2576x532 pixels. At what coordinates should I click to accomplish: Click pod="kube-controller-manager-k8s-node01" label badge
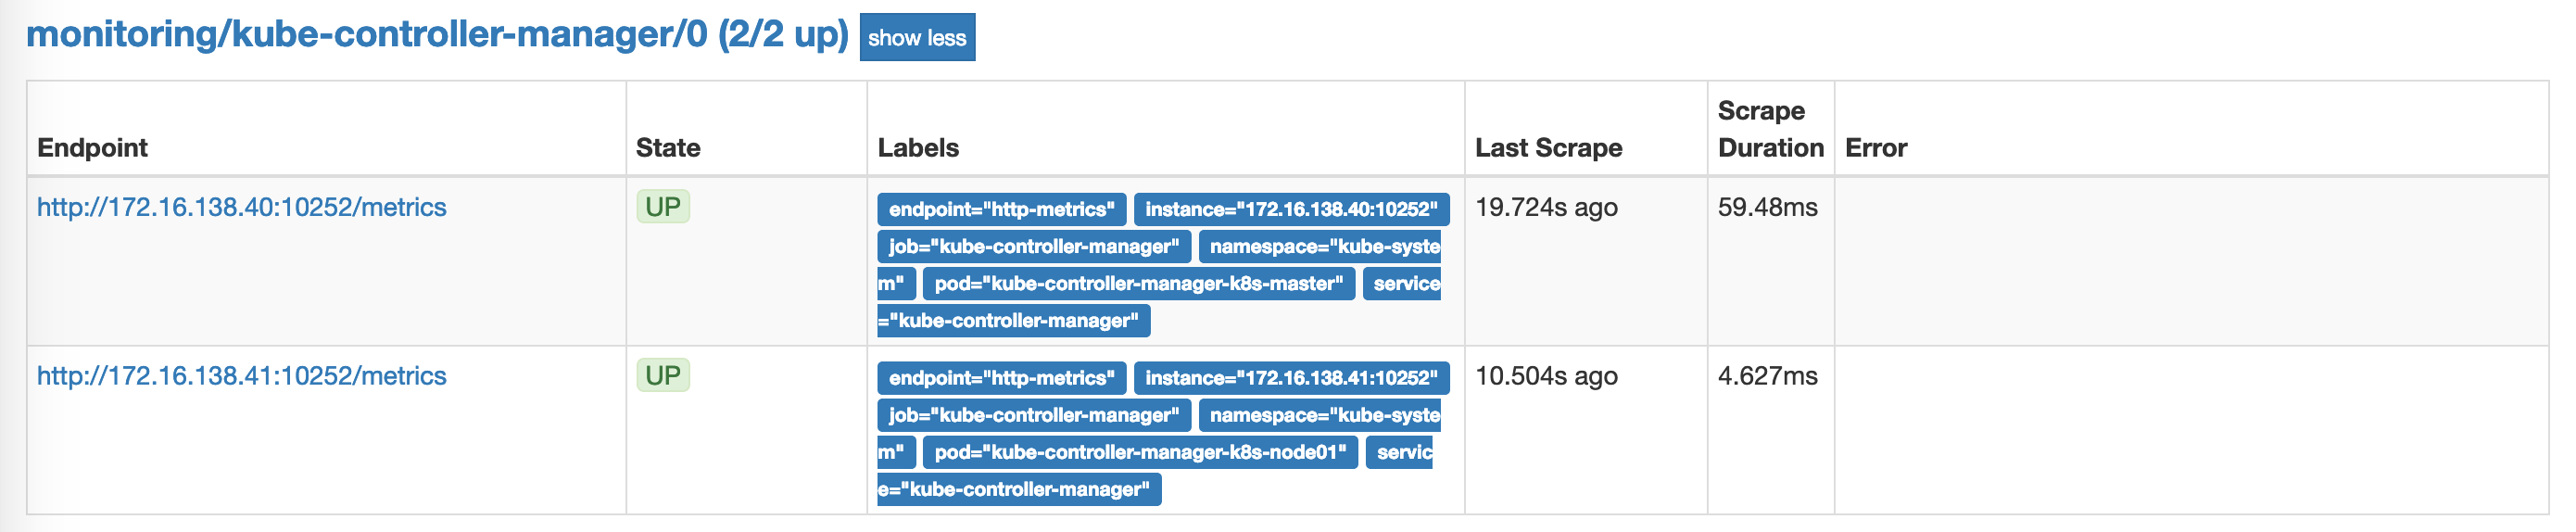pos(1141,453)
